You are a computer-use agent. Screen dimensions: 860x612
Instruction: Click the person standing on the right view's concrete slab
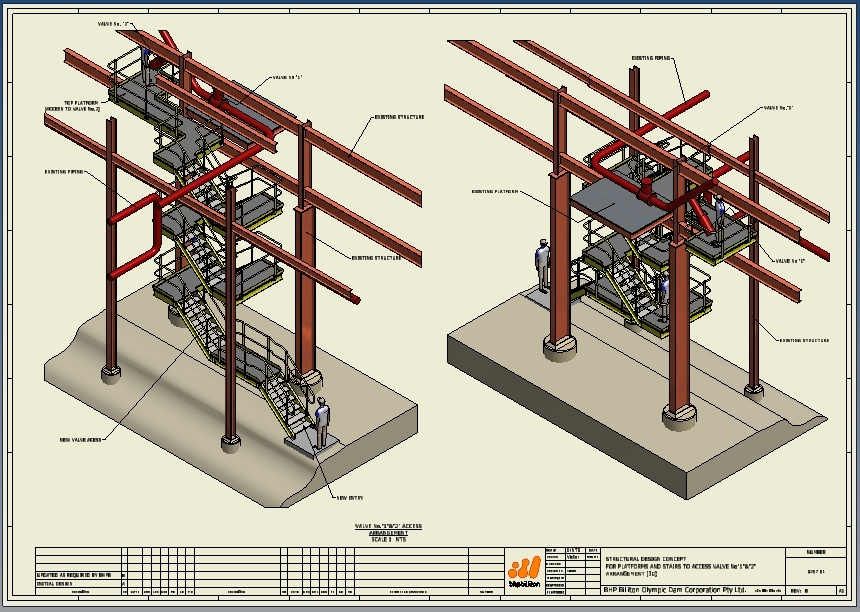tap(542, 266)
